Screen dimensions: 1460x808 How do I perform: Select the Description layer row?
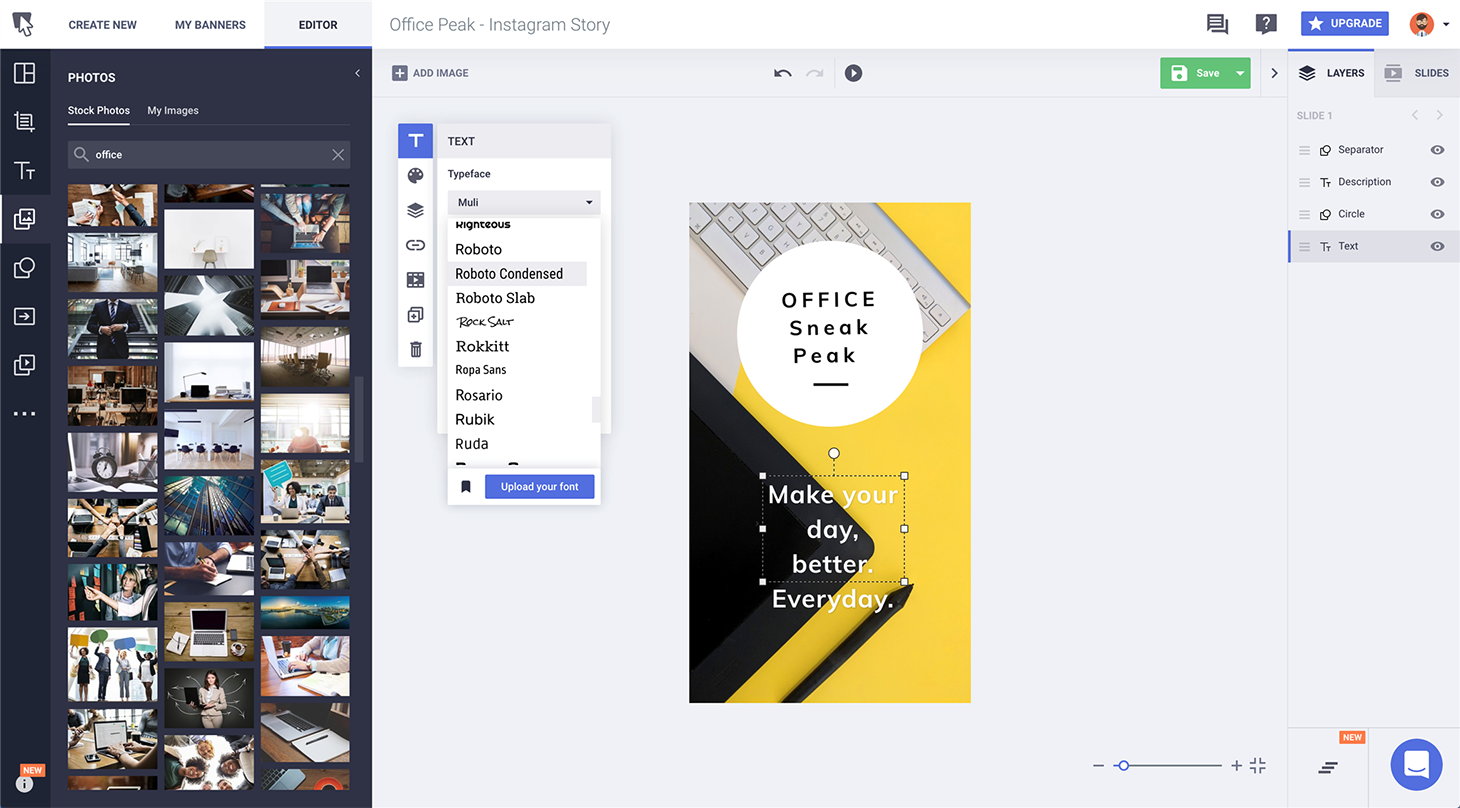click(x=1374, y=182)
